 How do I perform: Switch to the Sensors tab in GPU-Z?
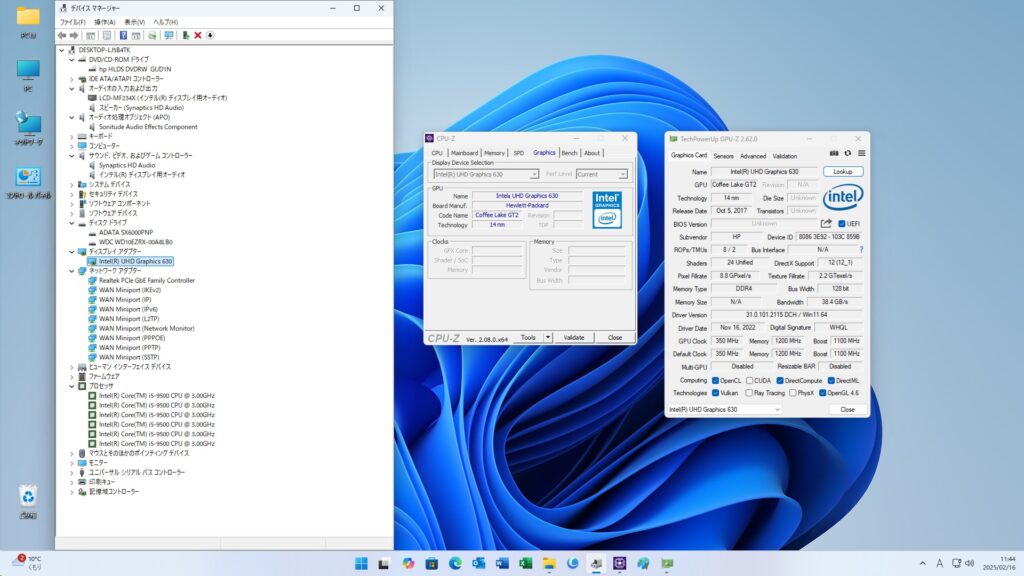click(723, 156)
